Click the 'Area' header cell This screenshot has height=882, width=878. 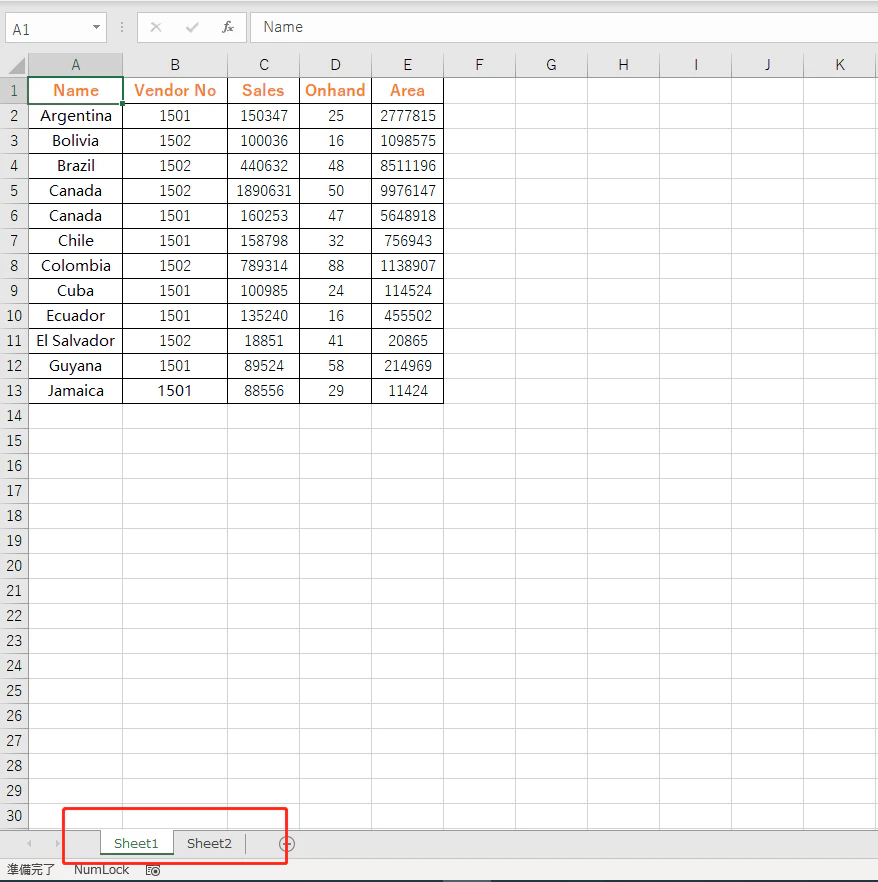pos(408,91)
